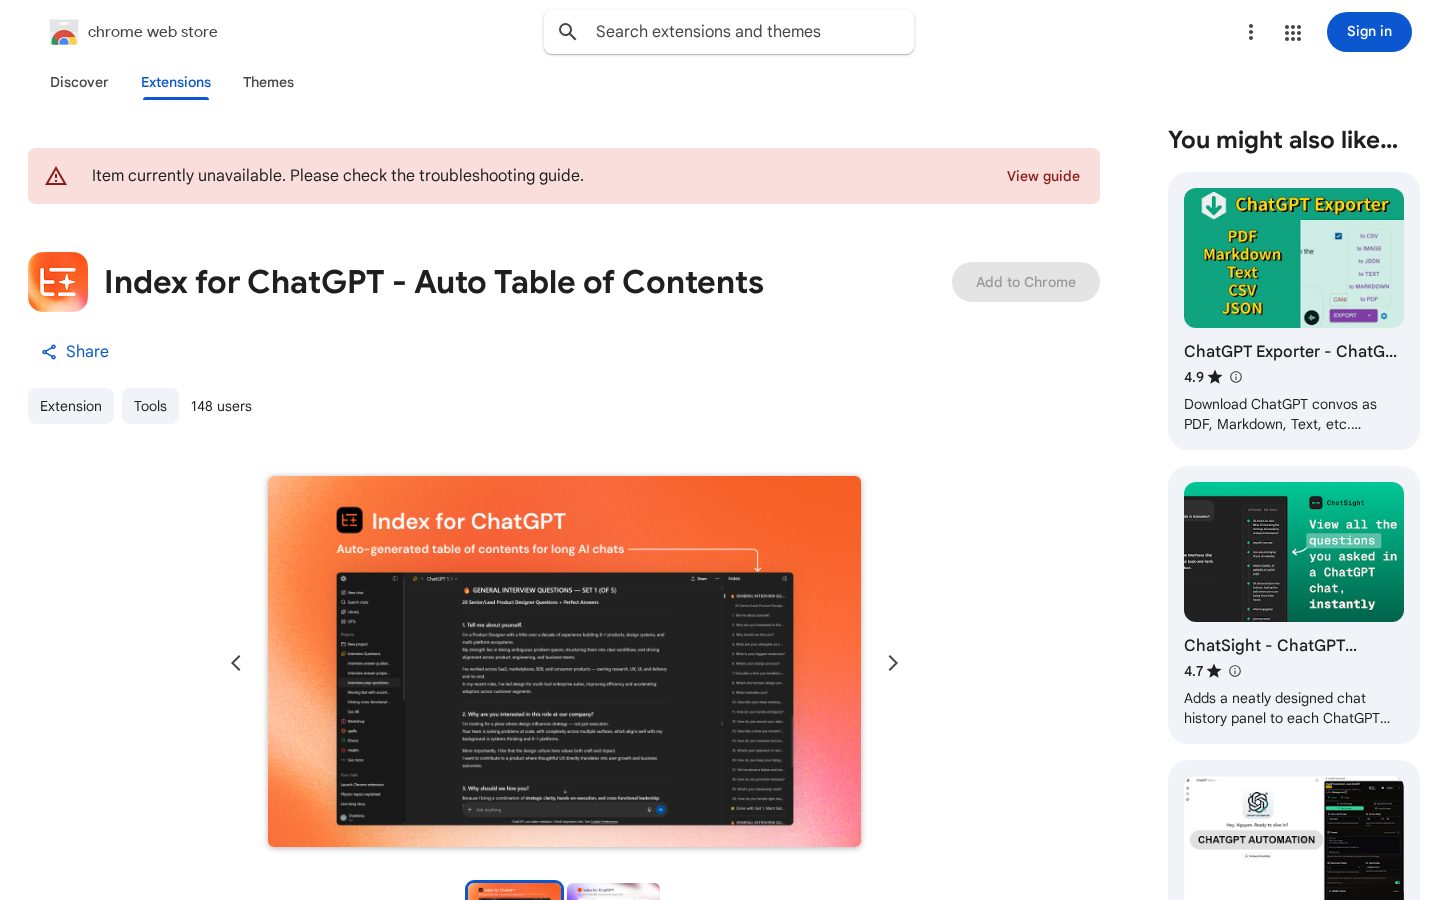Click the Share link
Screen dimensions: 1440x900
(75, 352)
